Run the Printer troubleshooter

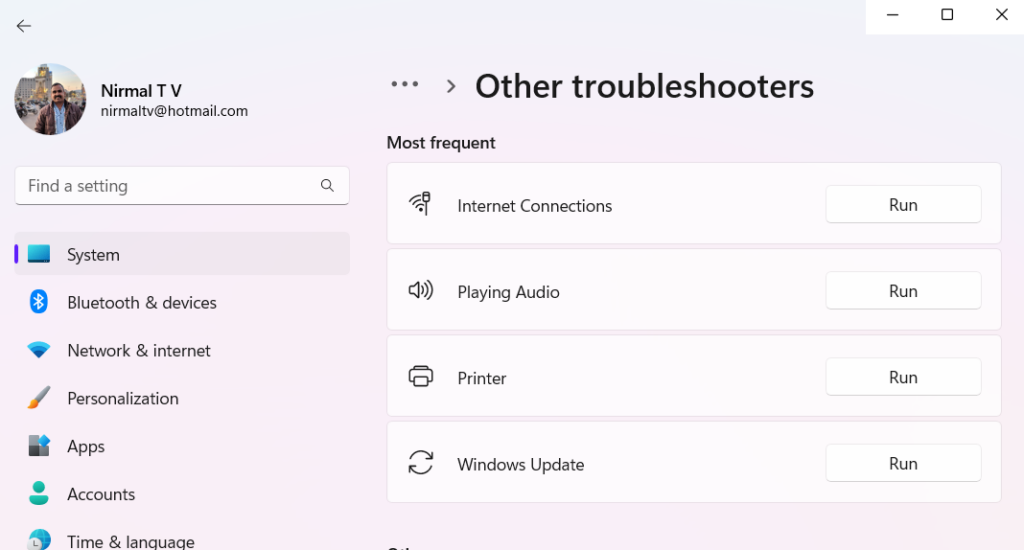[903, 377]
